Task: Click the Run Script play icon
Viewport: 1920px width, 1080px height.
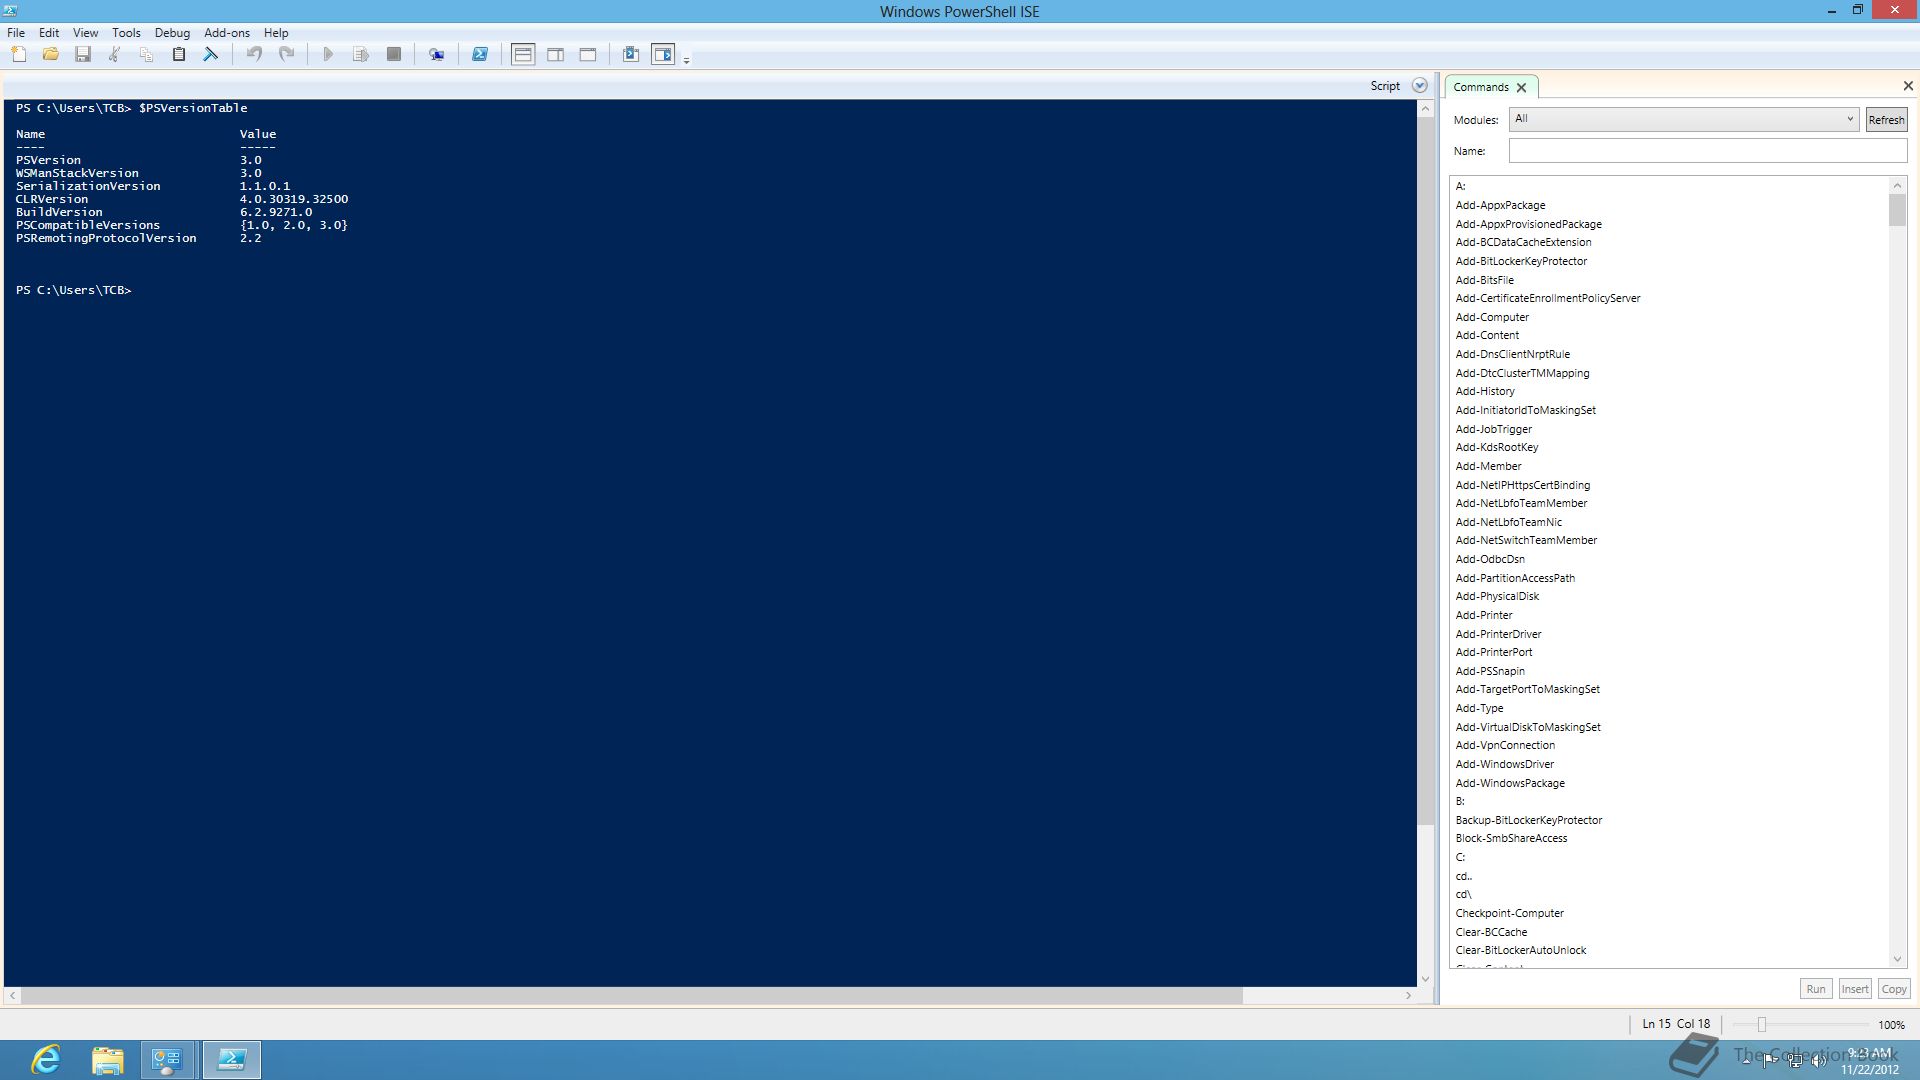Action: [328, 55]
